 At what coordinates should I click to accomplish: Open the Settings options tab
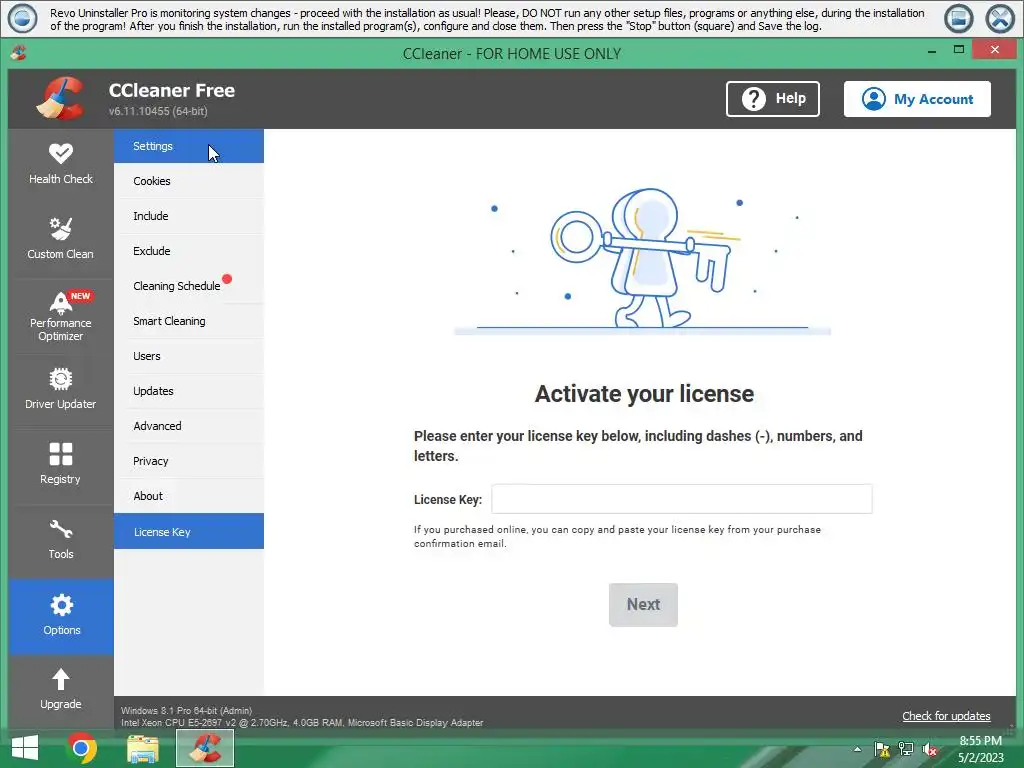(189, 146)
